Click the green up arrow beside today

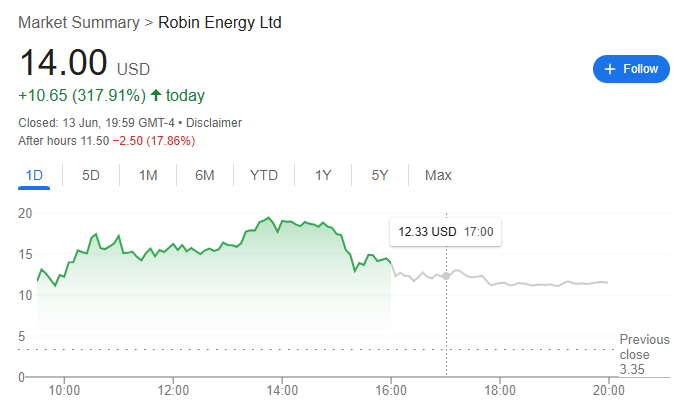coord(156,95)
